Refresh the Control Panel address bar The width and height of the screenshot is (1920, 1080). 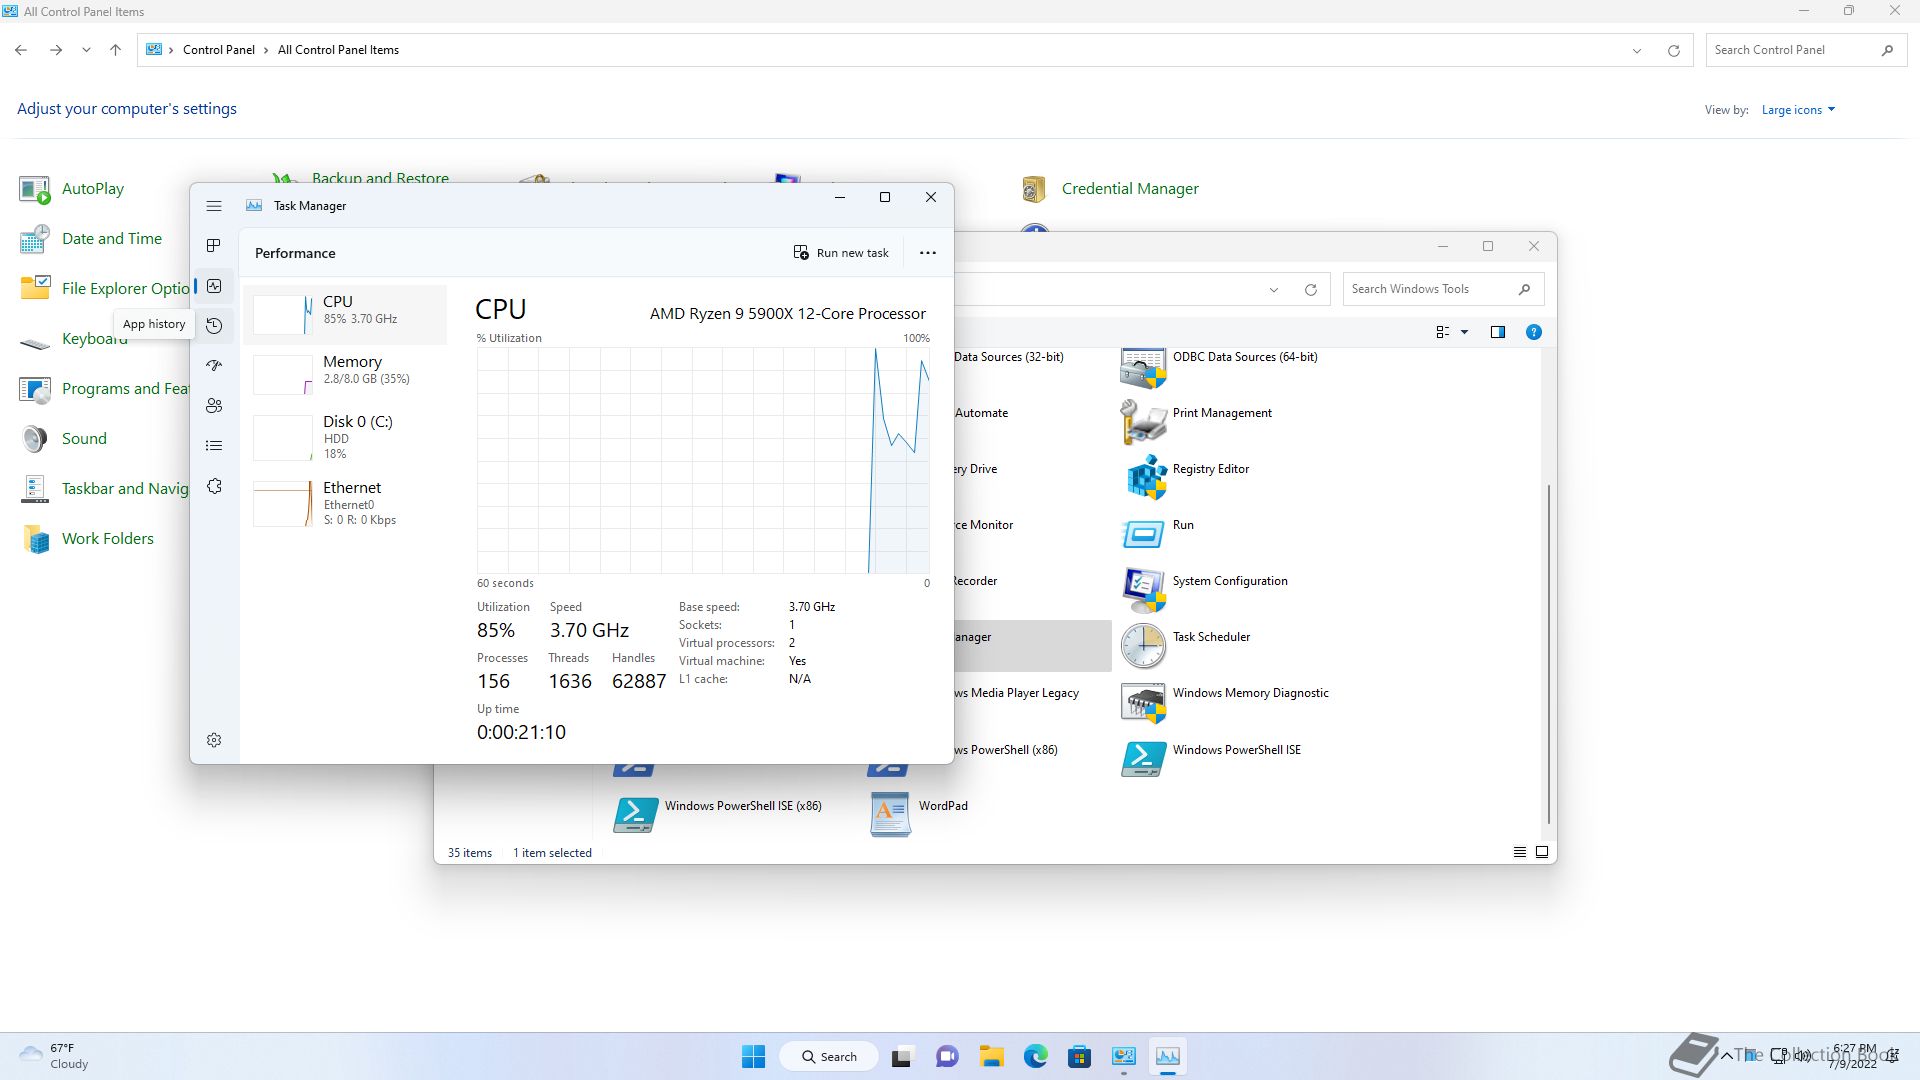[x=1673, y=50]
